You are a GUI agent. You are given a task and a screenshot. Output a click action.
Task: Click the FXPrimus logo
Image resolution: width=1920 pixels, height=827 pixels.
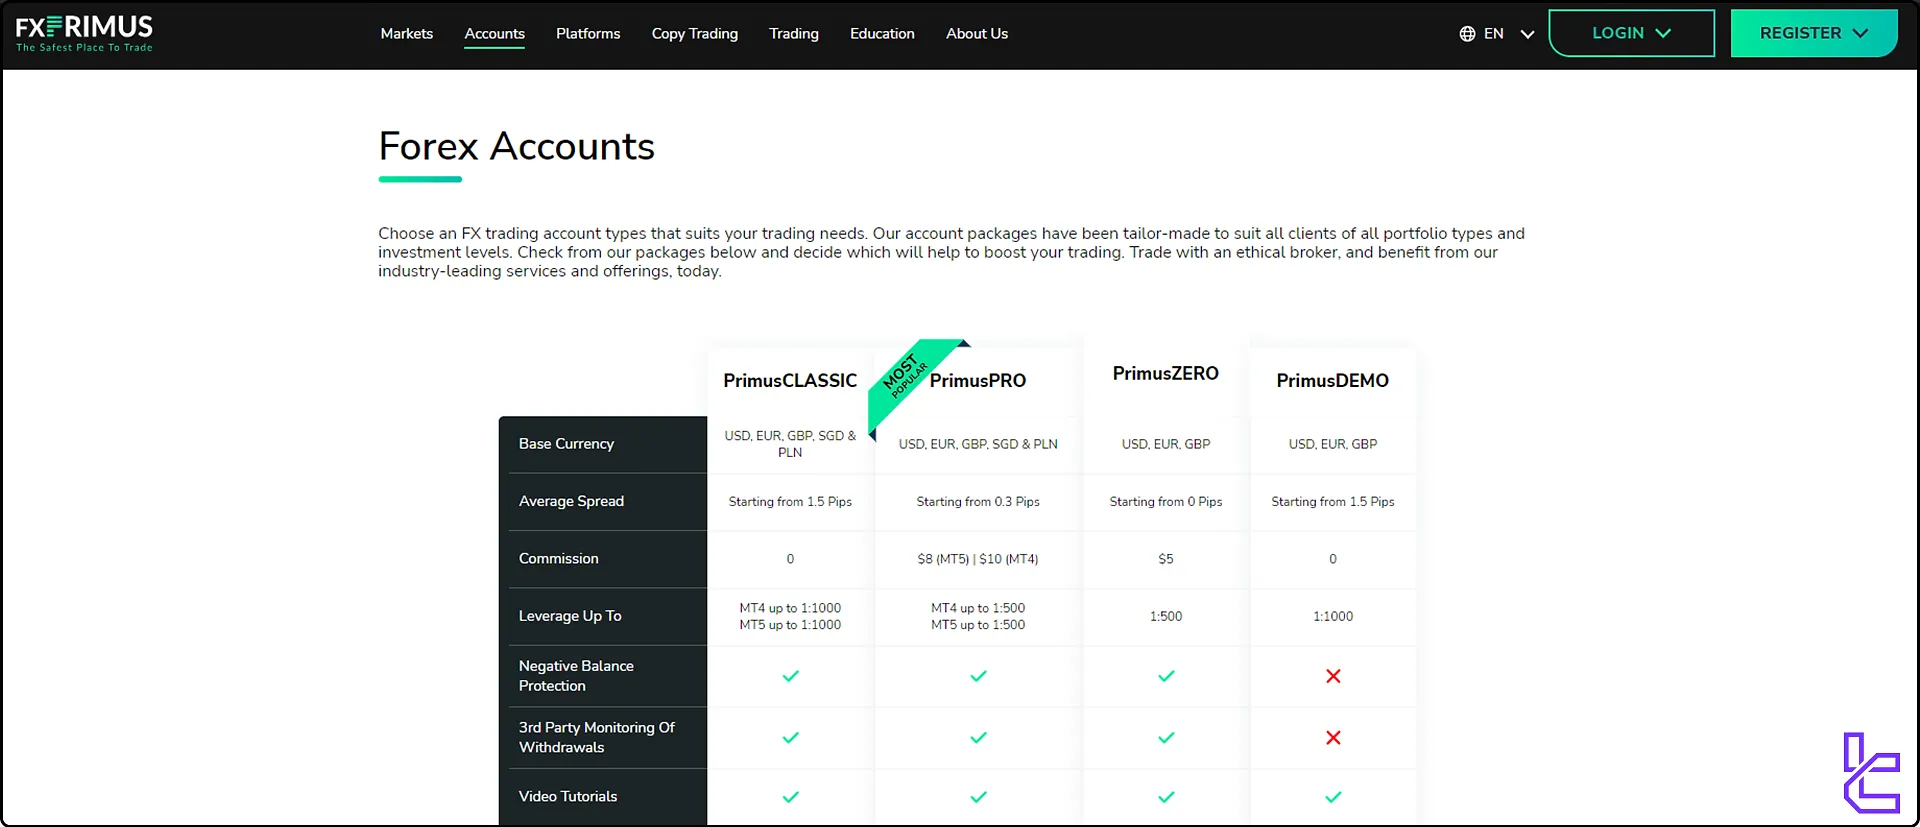[84, 33]
